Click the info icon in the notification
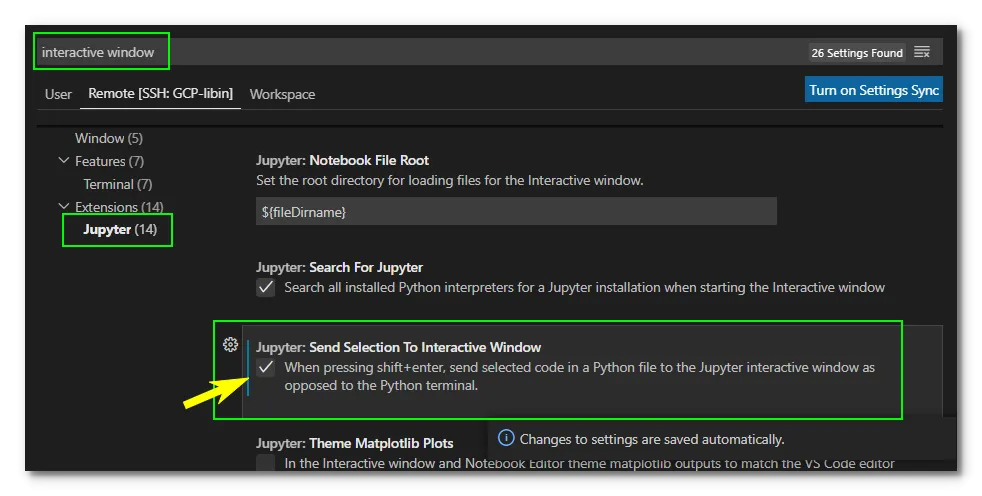 pos(506,438)
